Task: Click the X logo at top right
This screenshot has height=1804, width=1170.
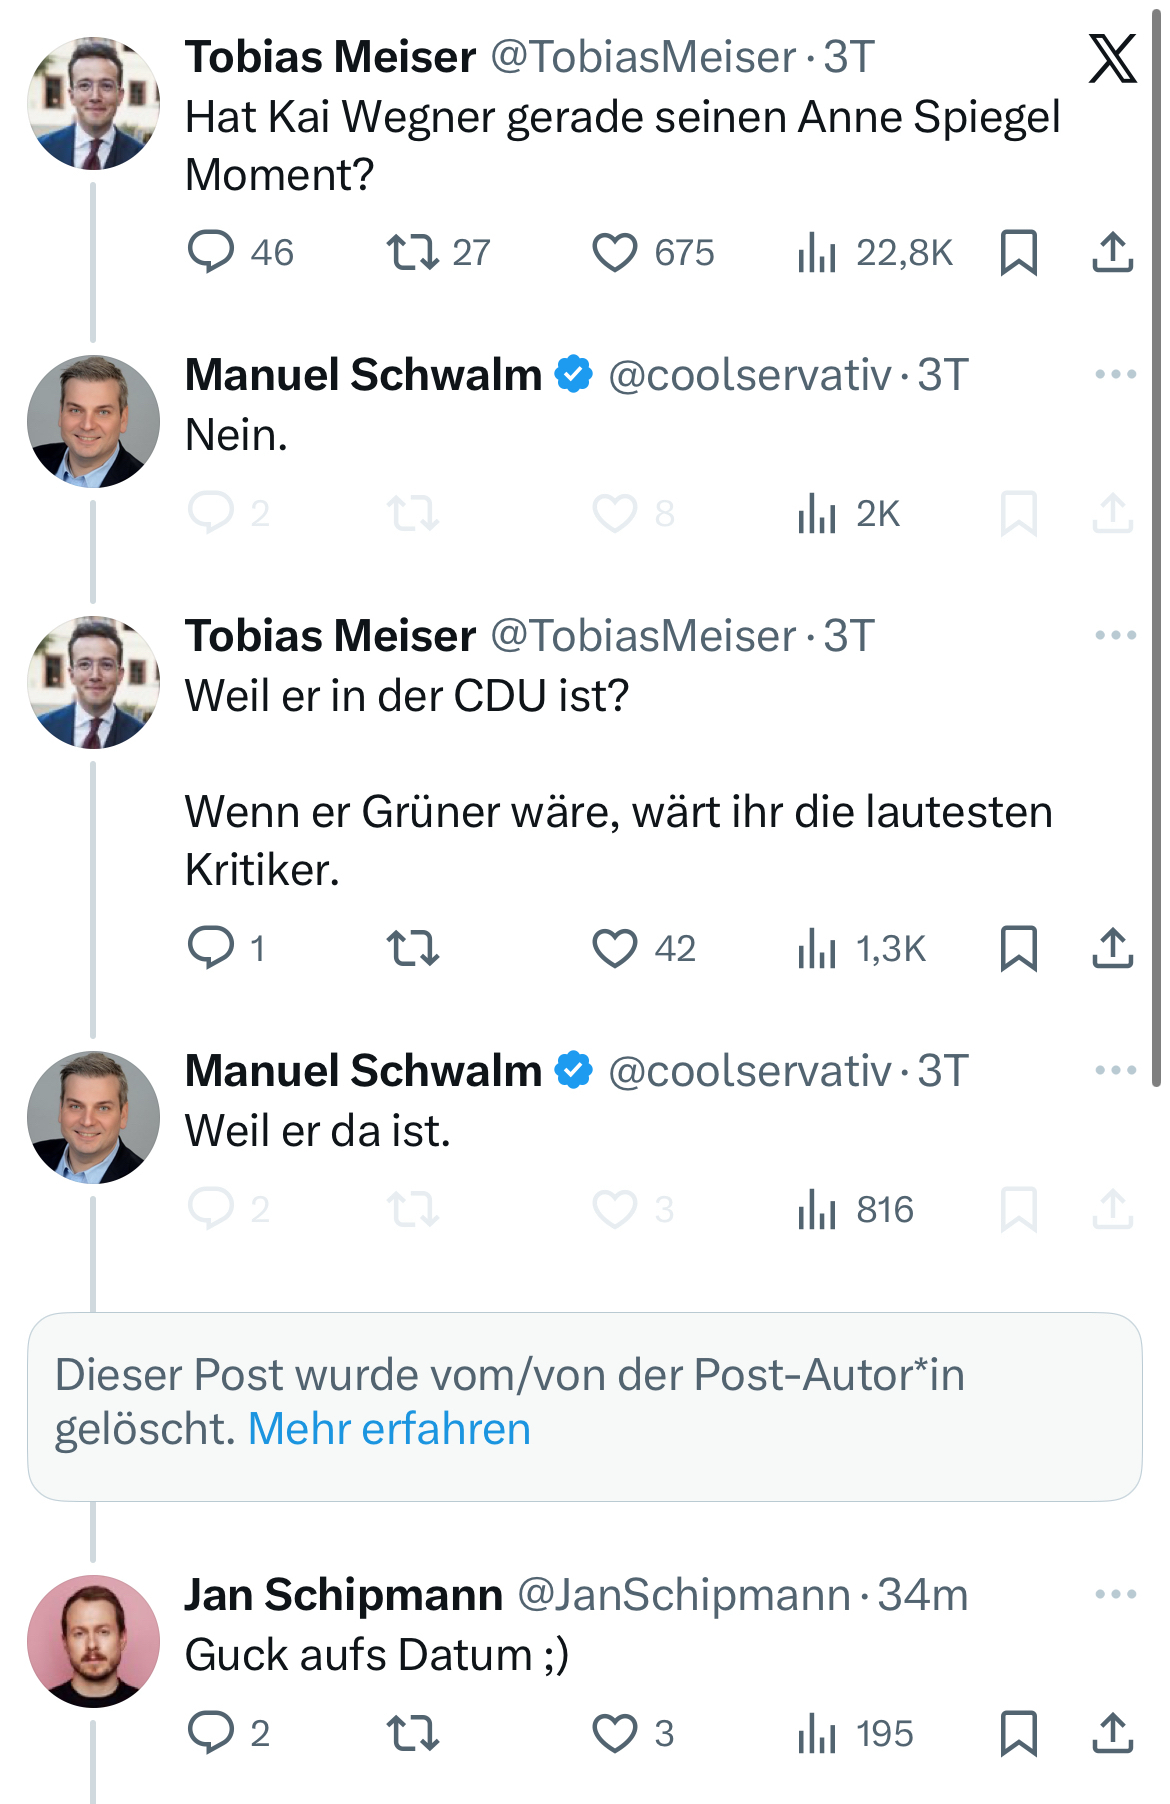Action: [x=1112, y=58]
